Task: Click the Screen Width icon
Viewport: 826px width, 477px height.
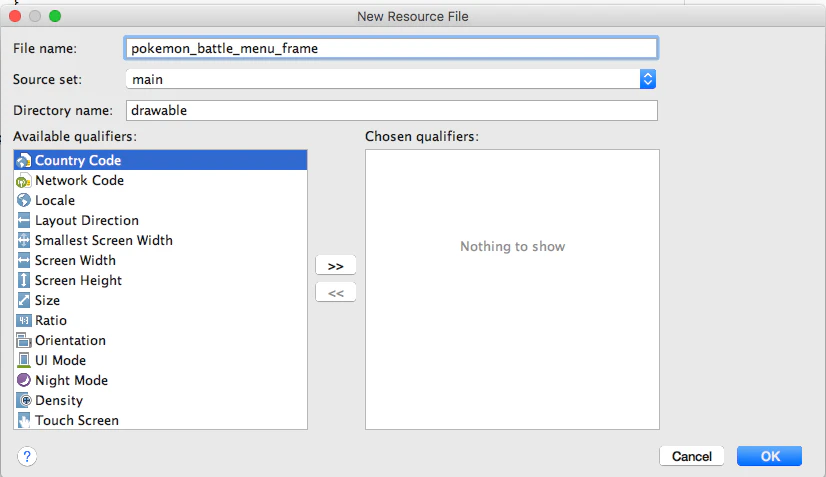Action: coord(24,260)
